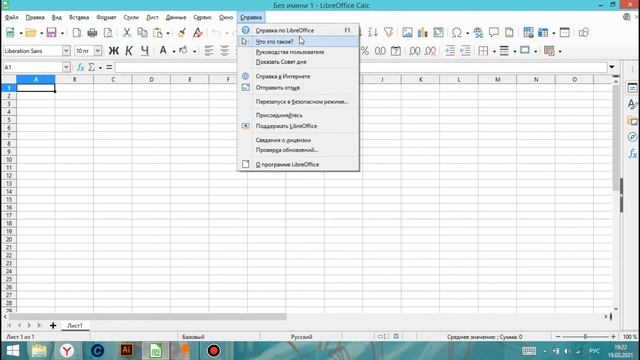Choose 'Справка по LibreOffice' entry
Viewport: 640px width, 360px height.
pos(298,30)
